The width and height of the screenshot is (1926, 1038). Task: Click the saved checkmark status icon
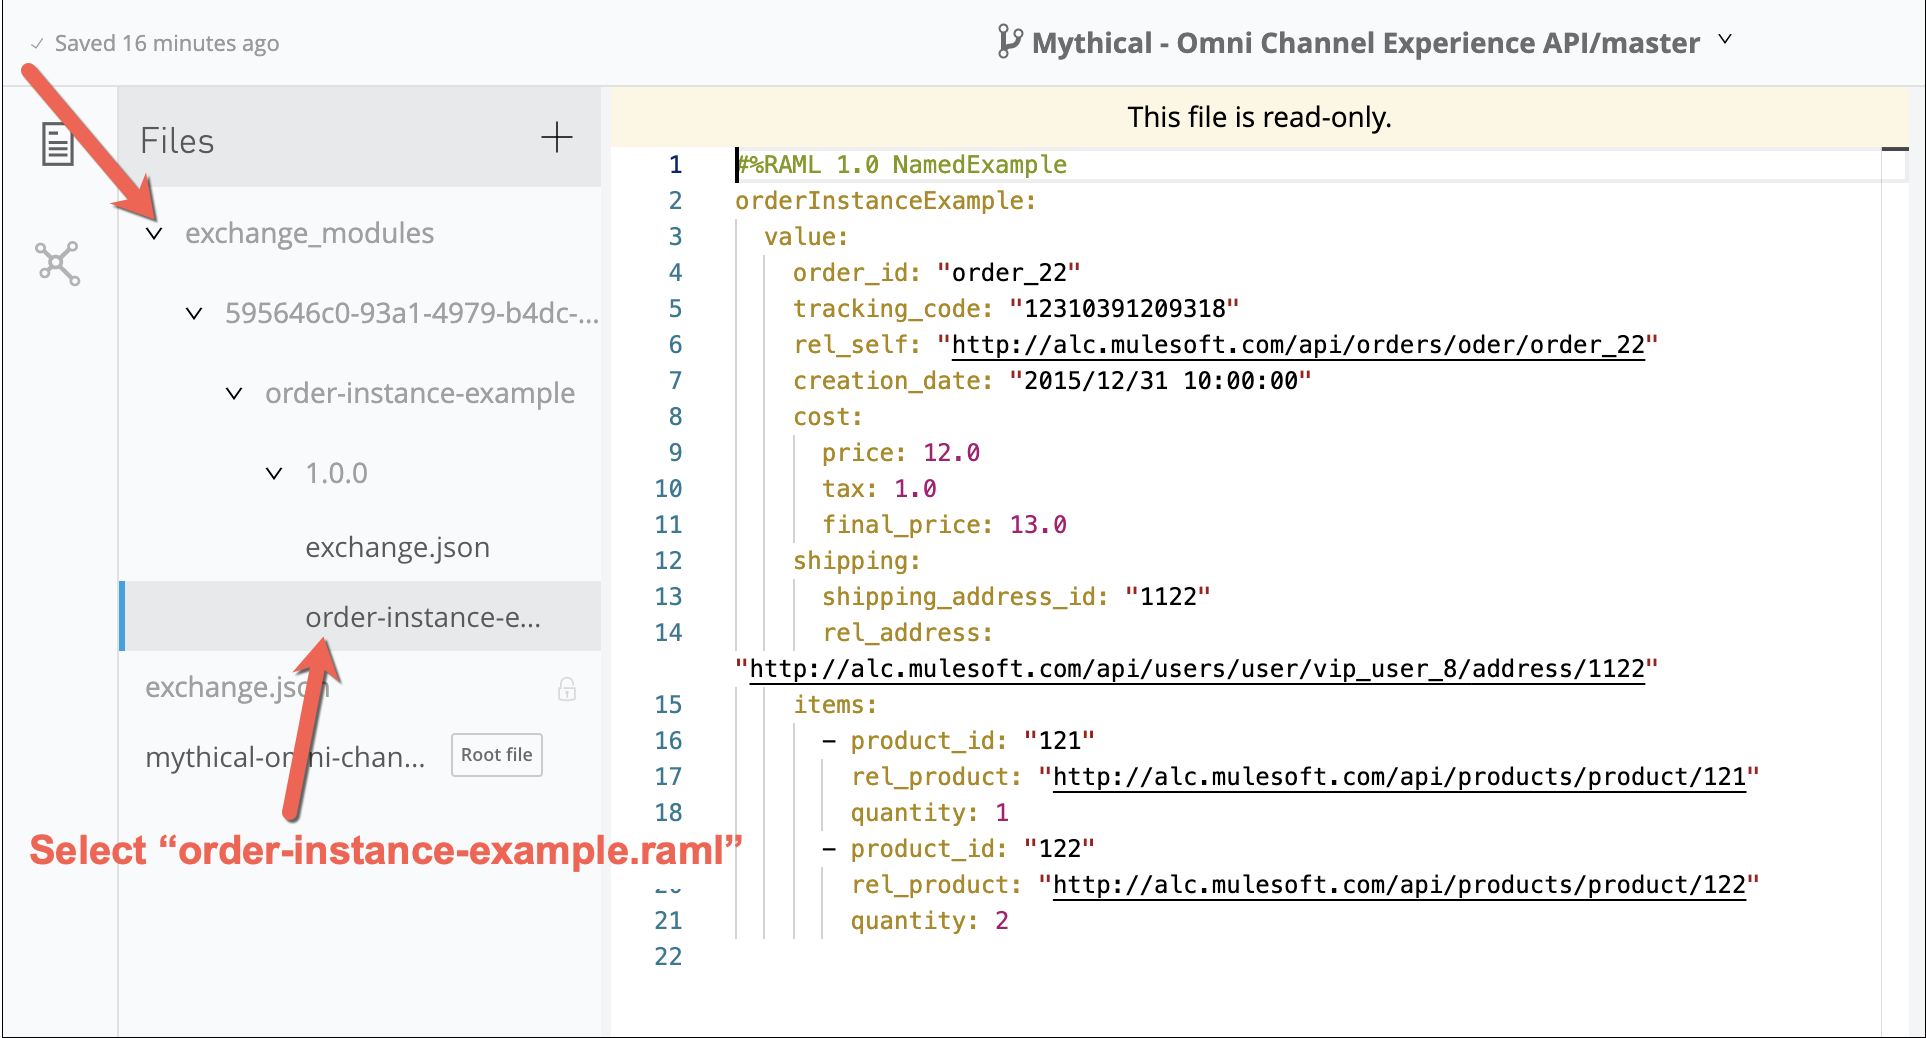point(37,44)
